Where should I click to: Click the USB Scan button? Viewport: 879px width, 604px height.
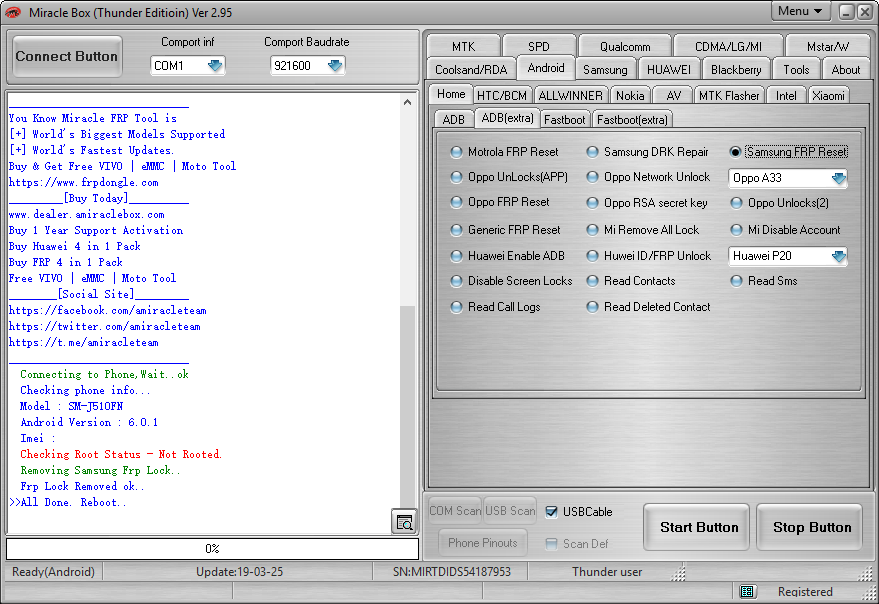coord(510,510)
